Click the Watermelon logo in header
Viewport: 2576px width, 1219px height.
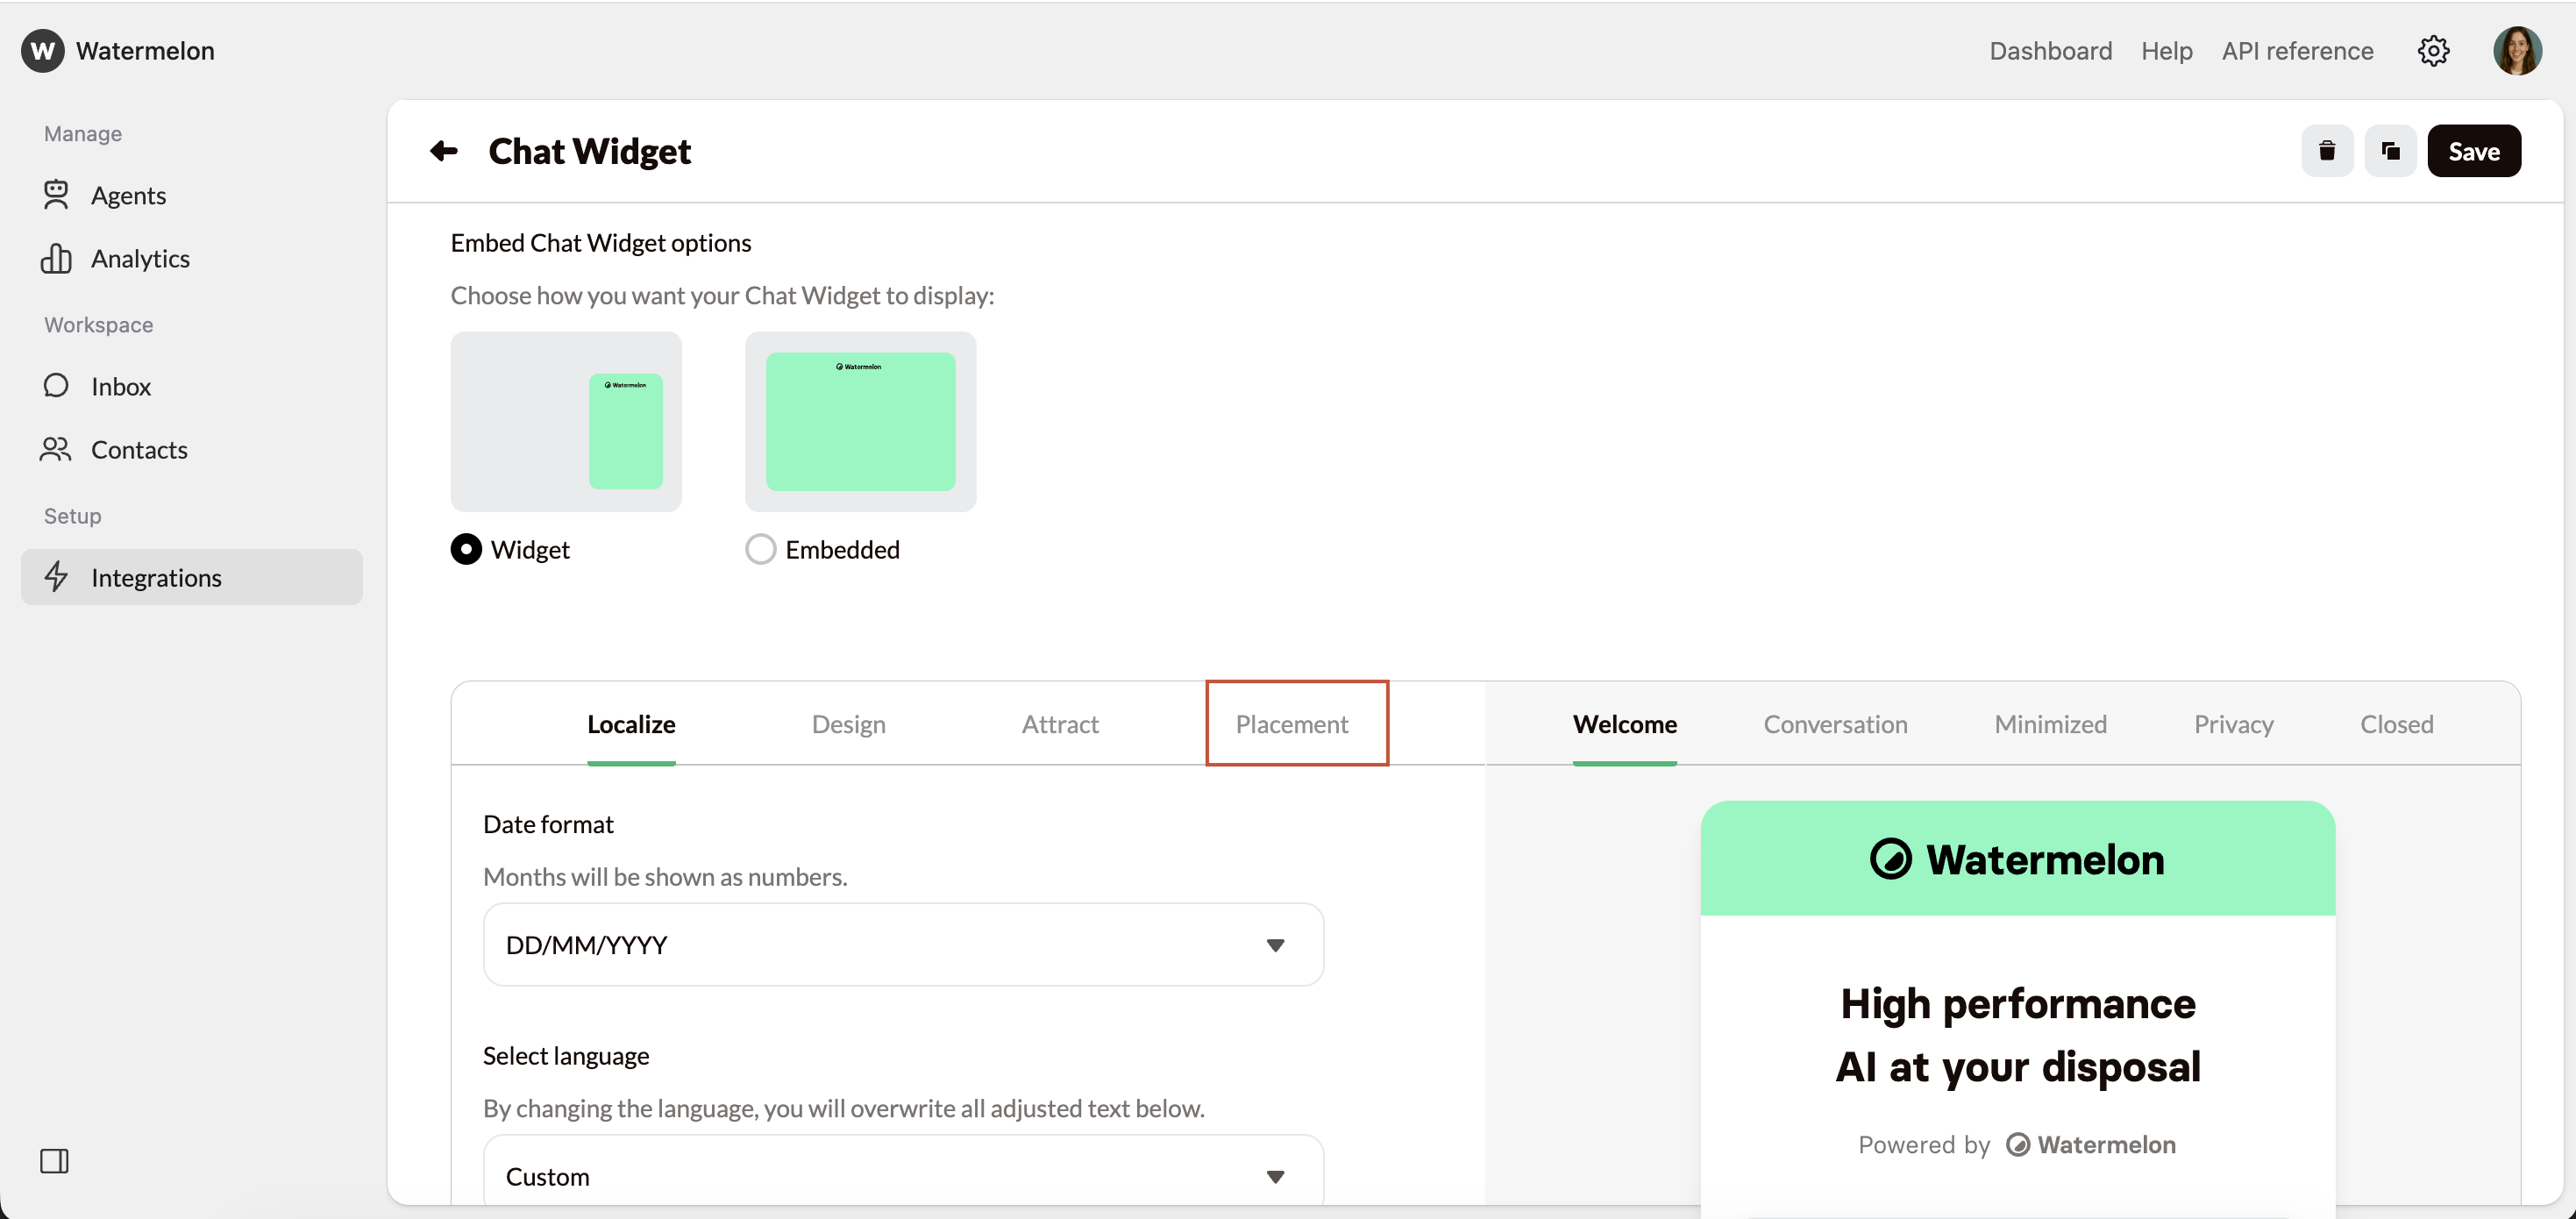(43, 51)
